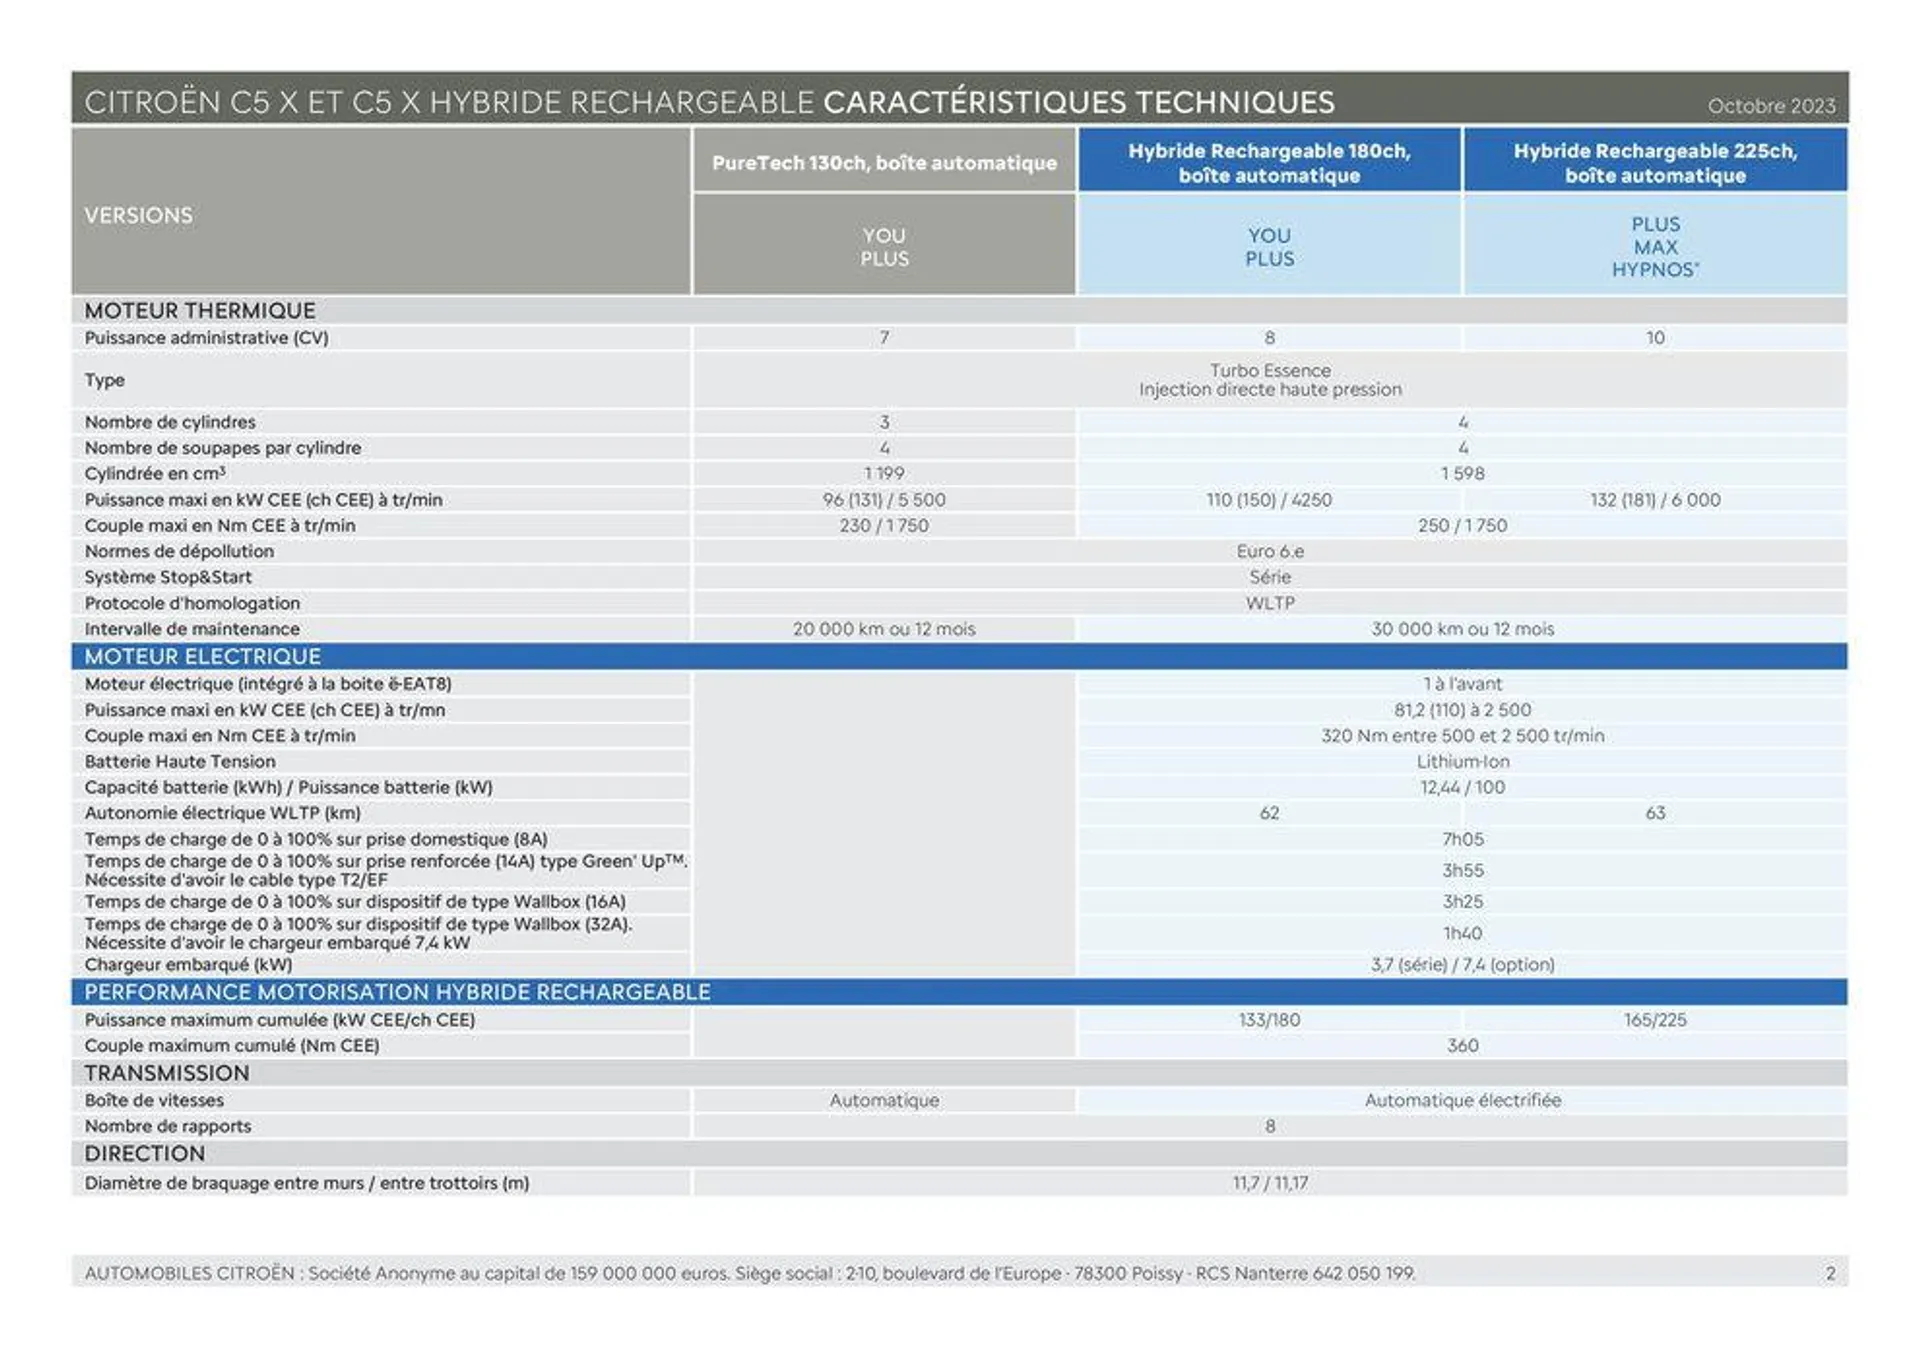Click the 'Turbo Essence Injection directe haute pression' cell

(1270, 380)
